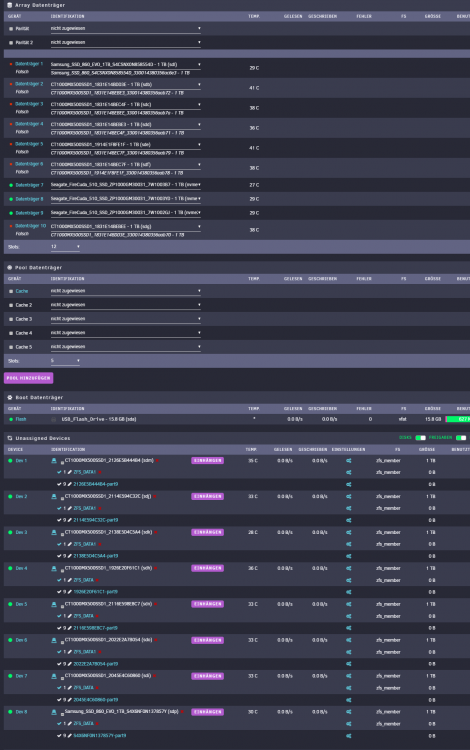The image size is (470, 750).
Task: Open the Dev 3 link
Action: [x=21, y=532]
